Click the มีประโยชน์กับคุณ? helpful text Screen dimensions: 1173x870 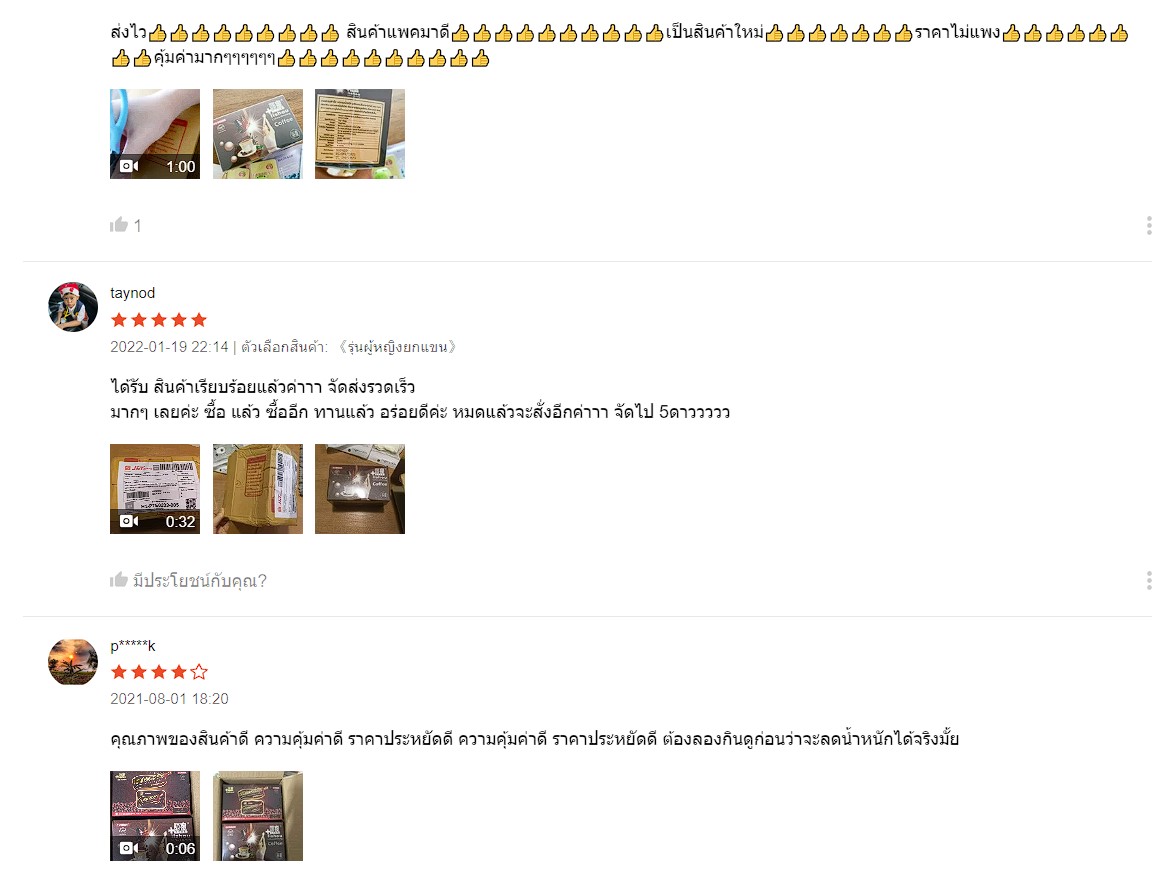200,580
